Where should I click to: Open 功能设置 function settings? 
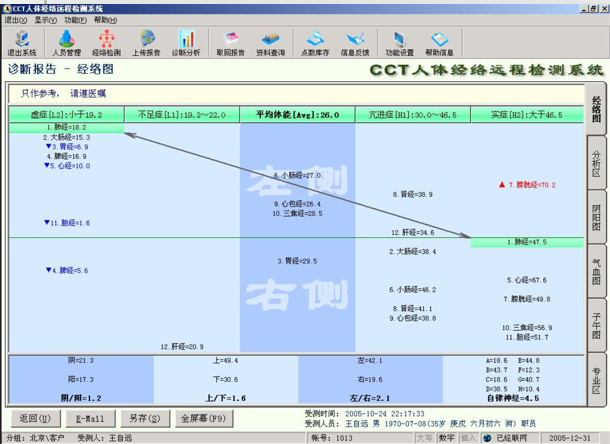400,42
